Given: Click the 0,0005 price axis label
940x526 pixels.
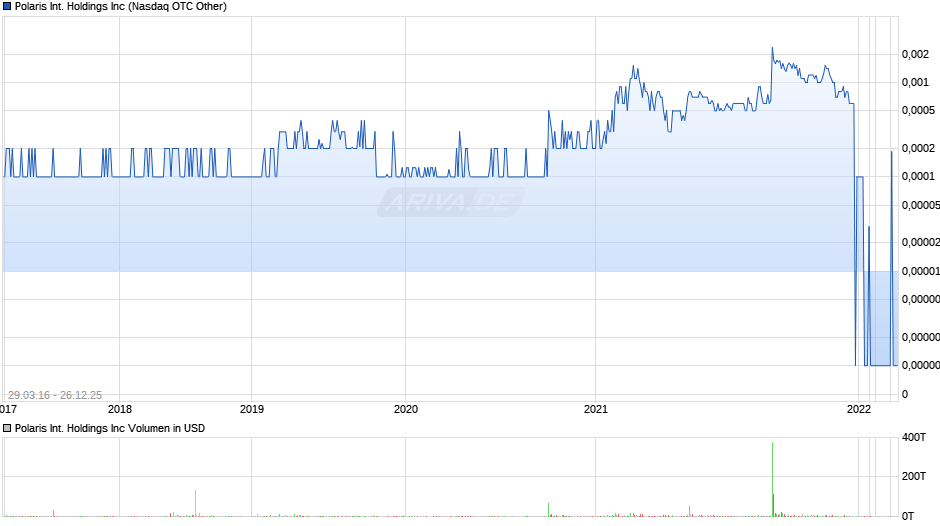Looking at the screenshot, I should click(x=918, y=110).
